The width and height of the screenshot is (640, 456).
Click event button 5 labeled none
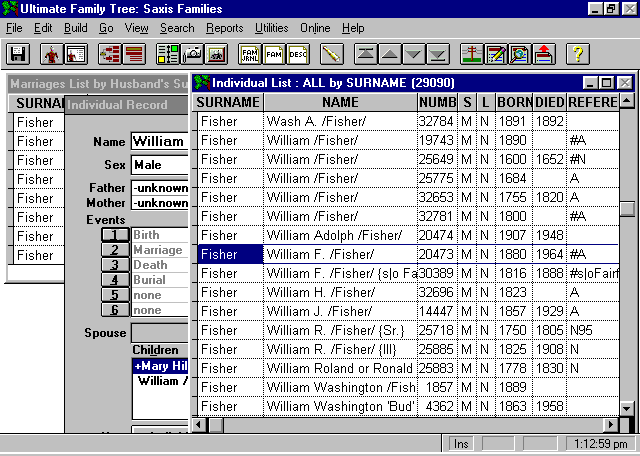(x=115, y=295)
